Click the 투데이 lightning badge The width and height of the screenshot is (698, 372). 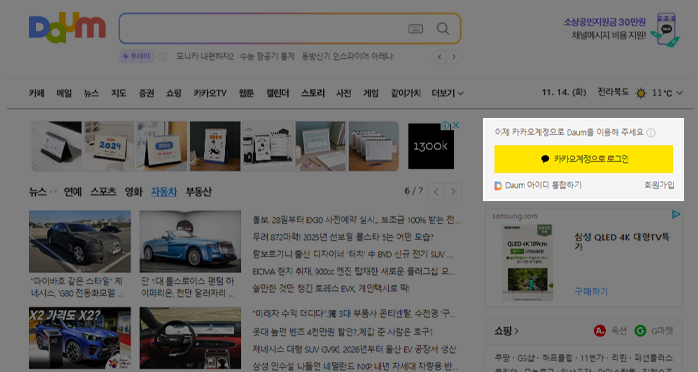click(136, 57)
